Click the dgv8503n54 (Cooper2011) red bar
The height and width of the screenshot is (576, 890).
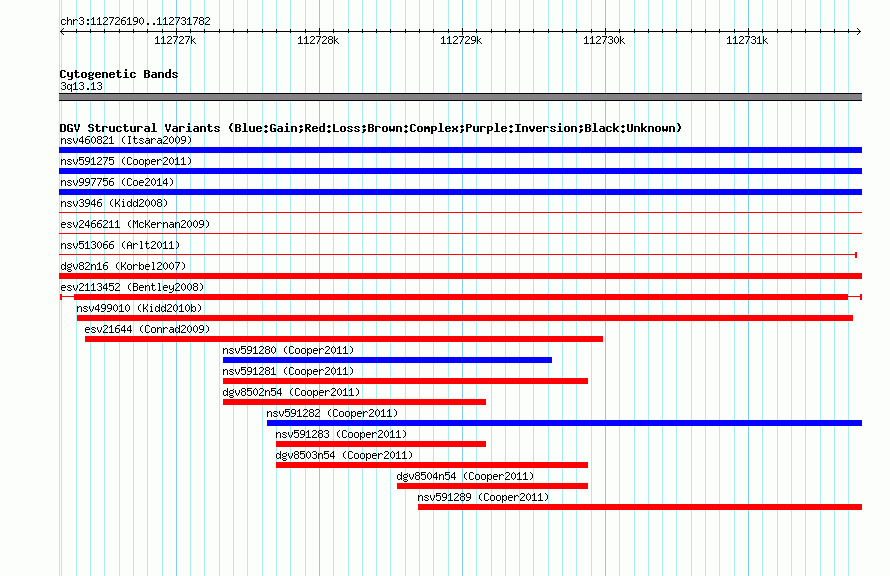pos(432,465)
